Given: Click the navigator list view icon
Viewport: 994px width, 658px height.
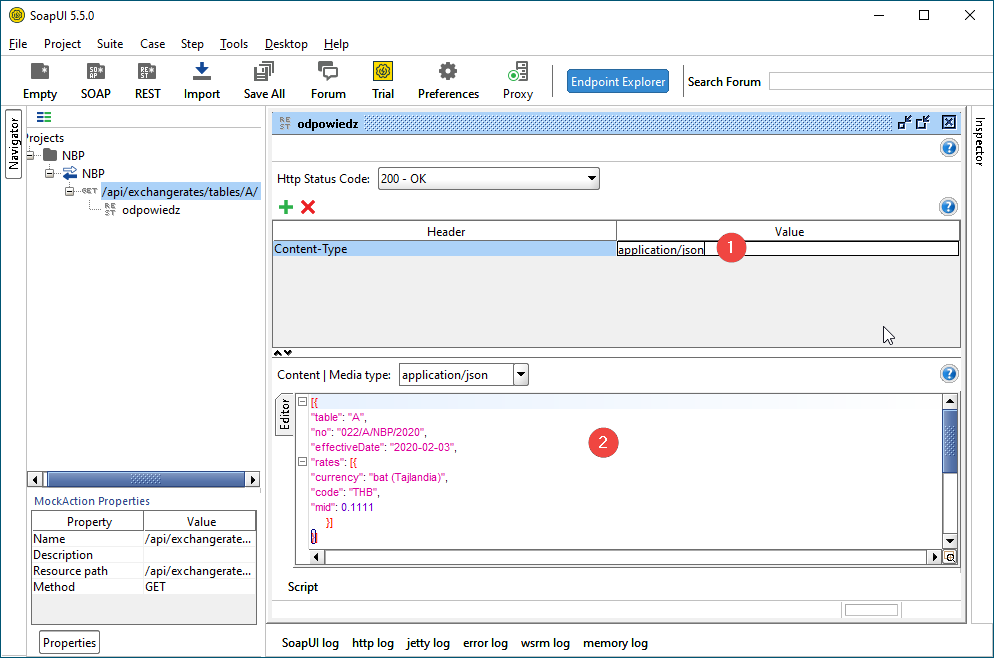Looking at the screenshot, I should (x=44, y=117).
